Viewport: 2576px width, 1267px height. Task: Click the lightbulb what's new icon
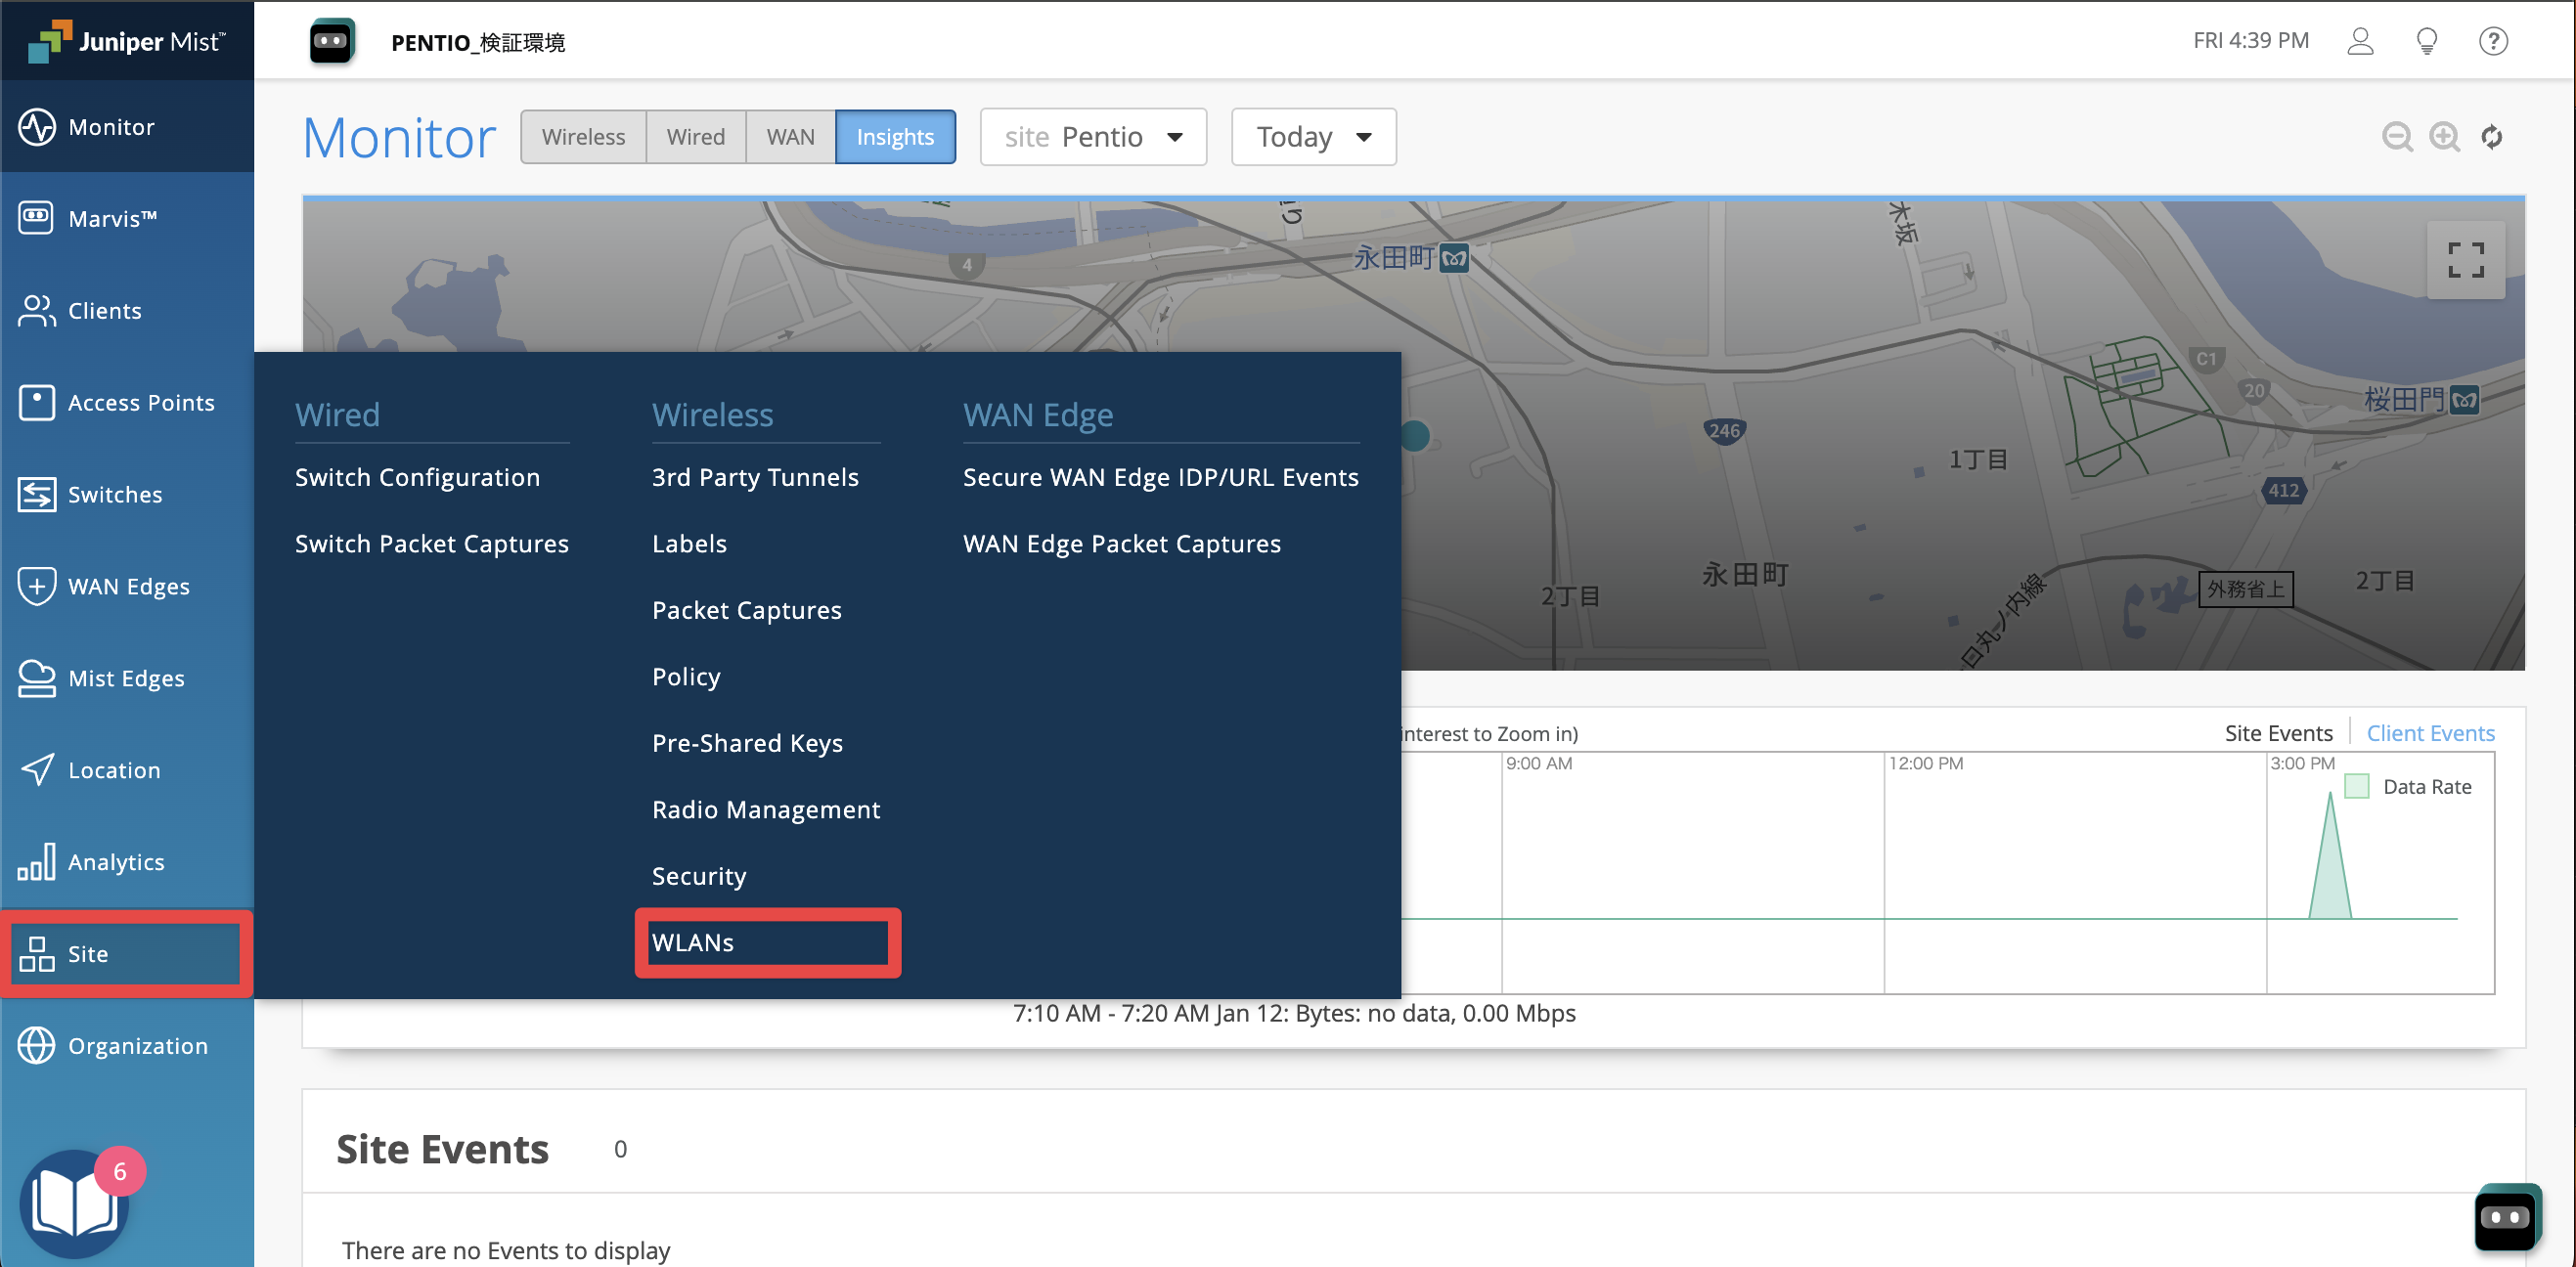(2427, 41)
